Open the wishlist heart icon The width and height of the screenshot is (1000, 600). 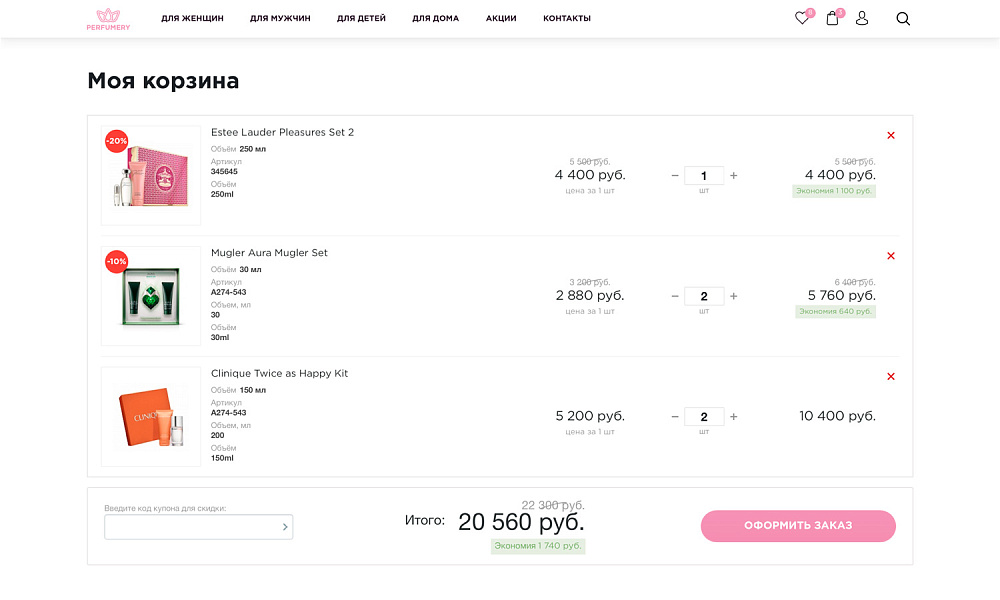point(801,18)
